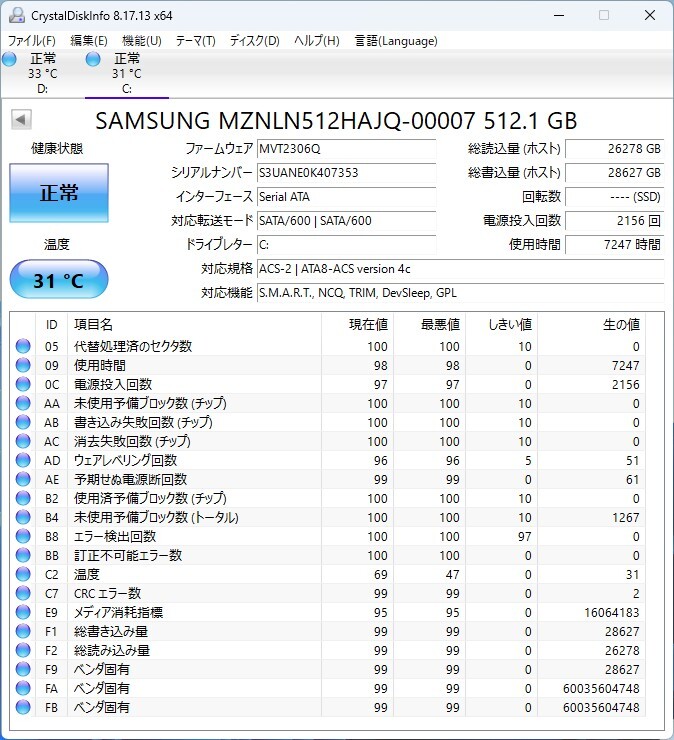674x740 pixels.
Task: Open the 編集(E) menu
Action: pos(89,41)
